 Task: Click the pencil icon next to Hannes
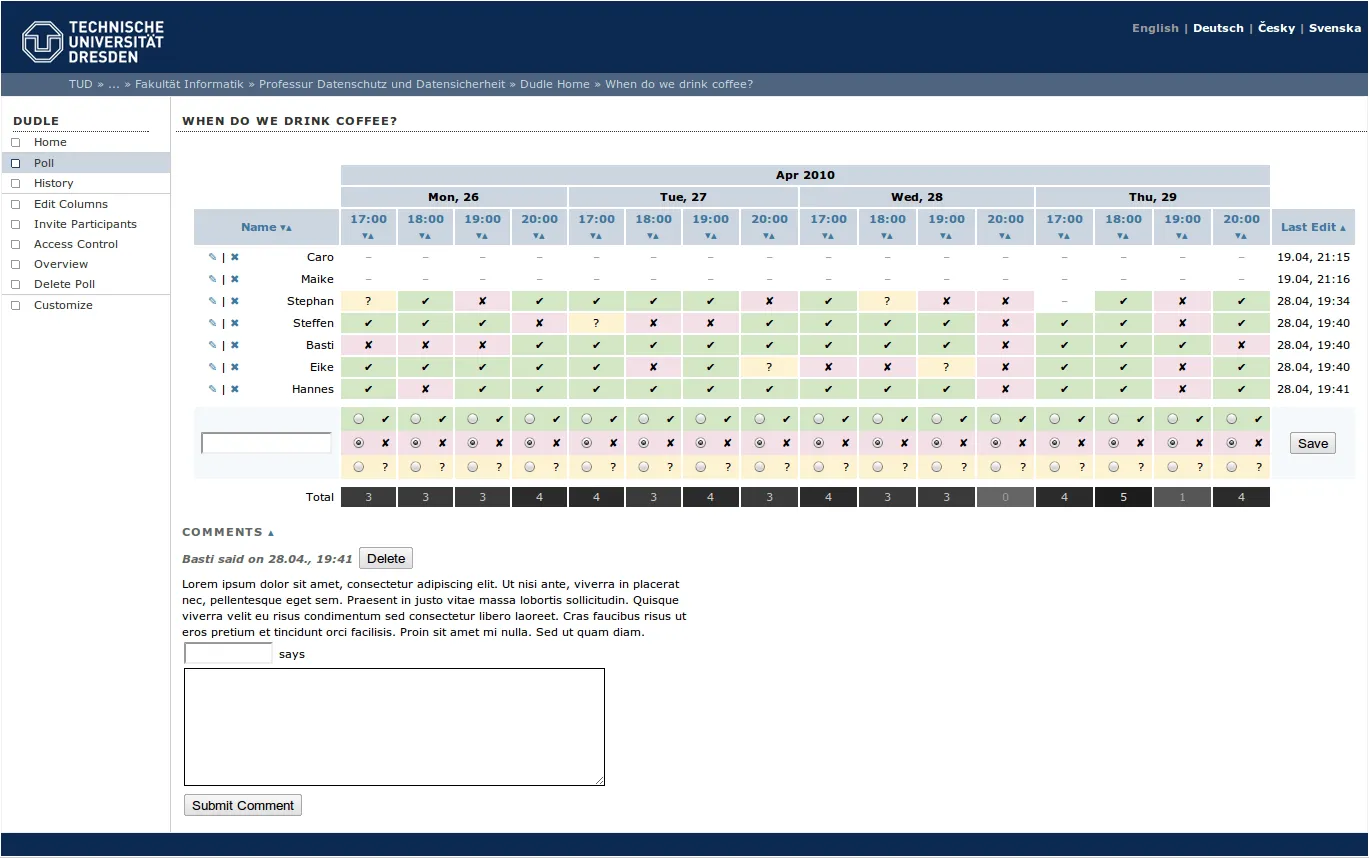(211, 389)
